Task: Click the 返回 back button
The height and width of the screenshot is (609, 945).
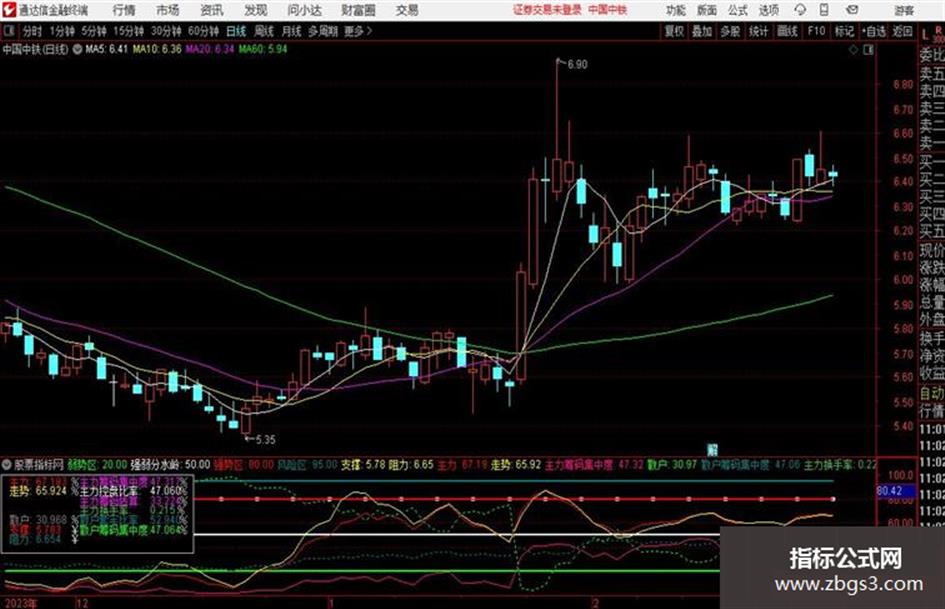Action: pos(902,31)
